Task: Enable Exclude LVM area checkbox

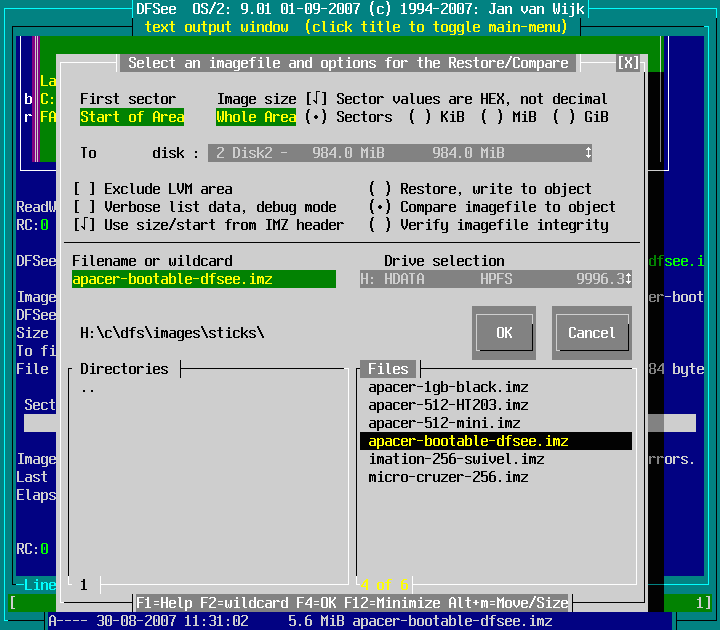Action: pos(87,189)
